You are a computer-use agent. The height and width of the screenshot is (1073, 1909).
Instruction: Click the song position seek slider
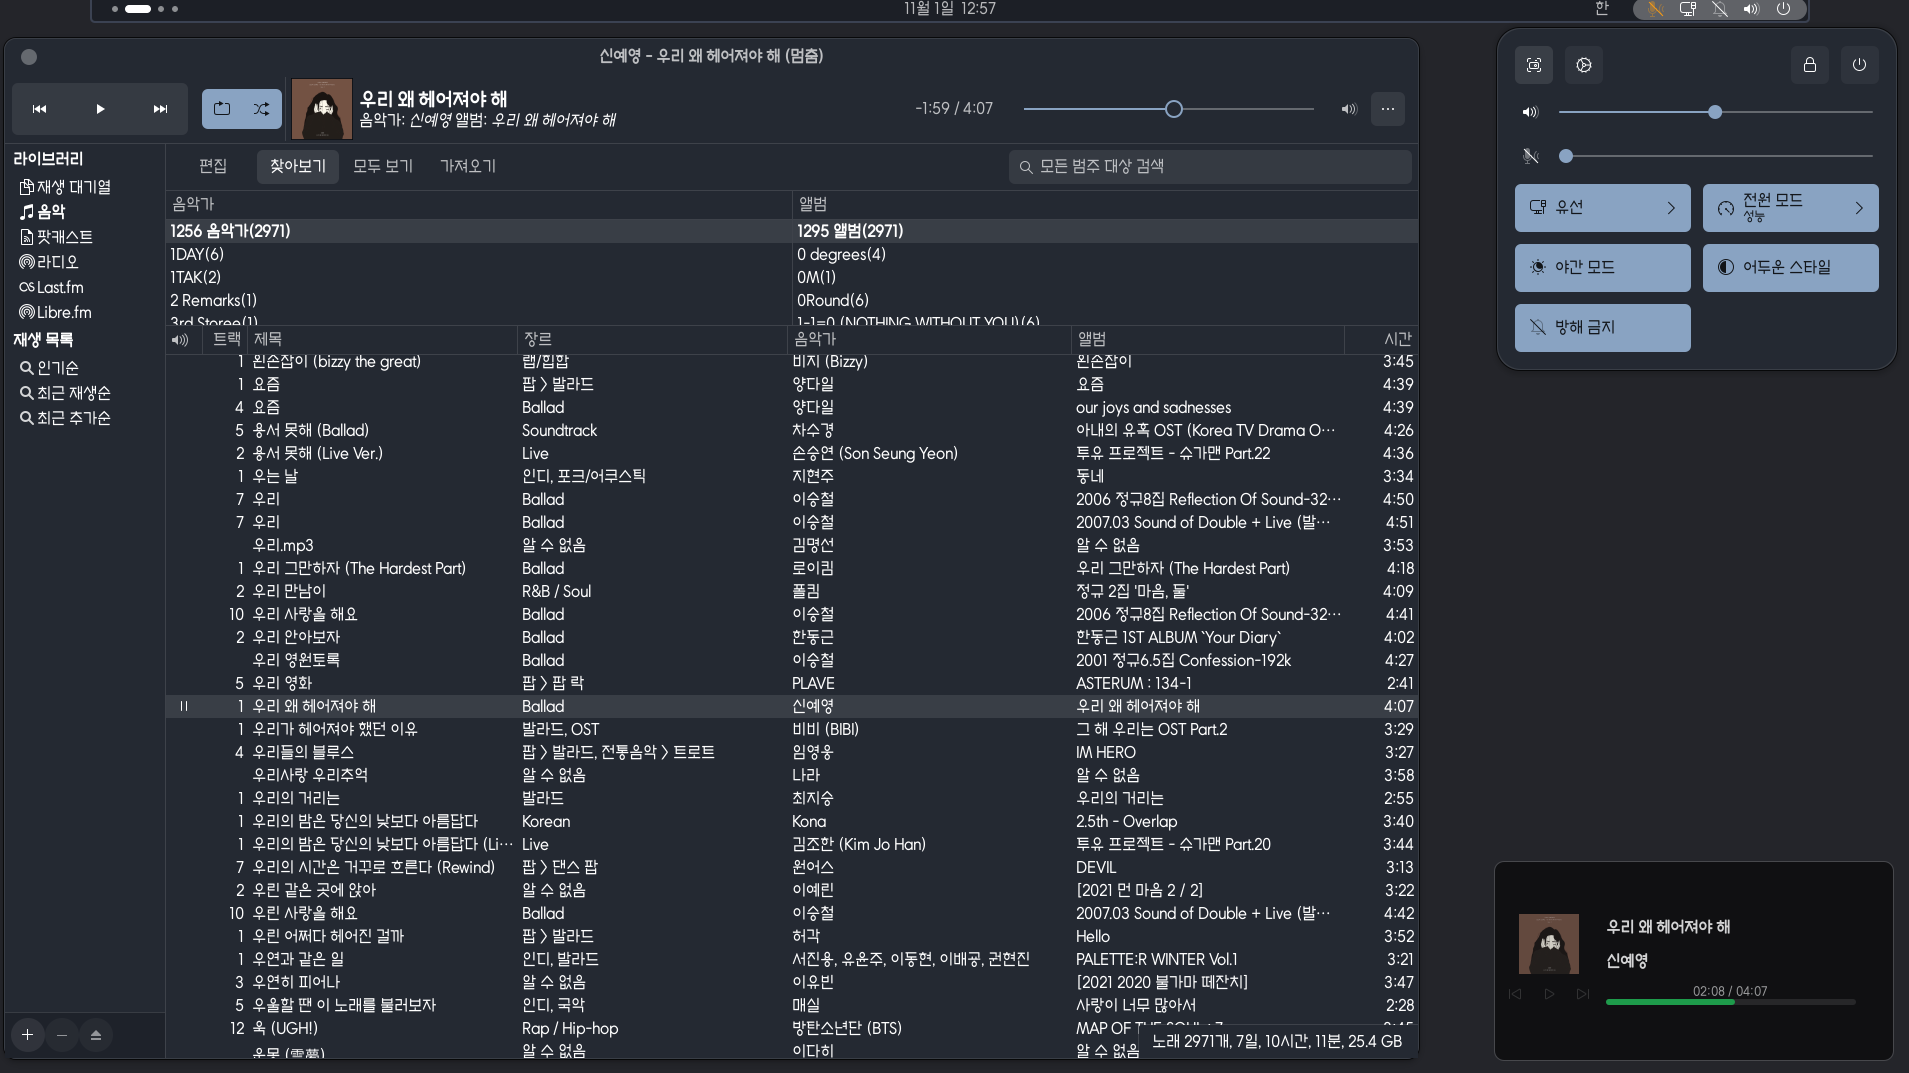(x=1168, y=109)
